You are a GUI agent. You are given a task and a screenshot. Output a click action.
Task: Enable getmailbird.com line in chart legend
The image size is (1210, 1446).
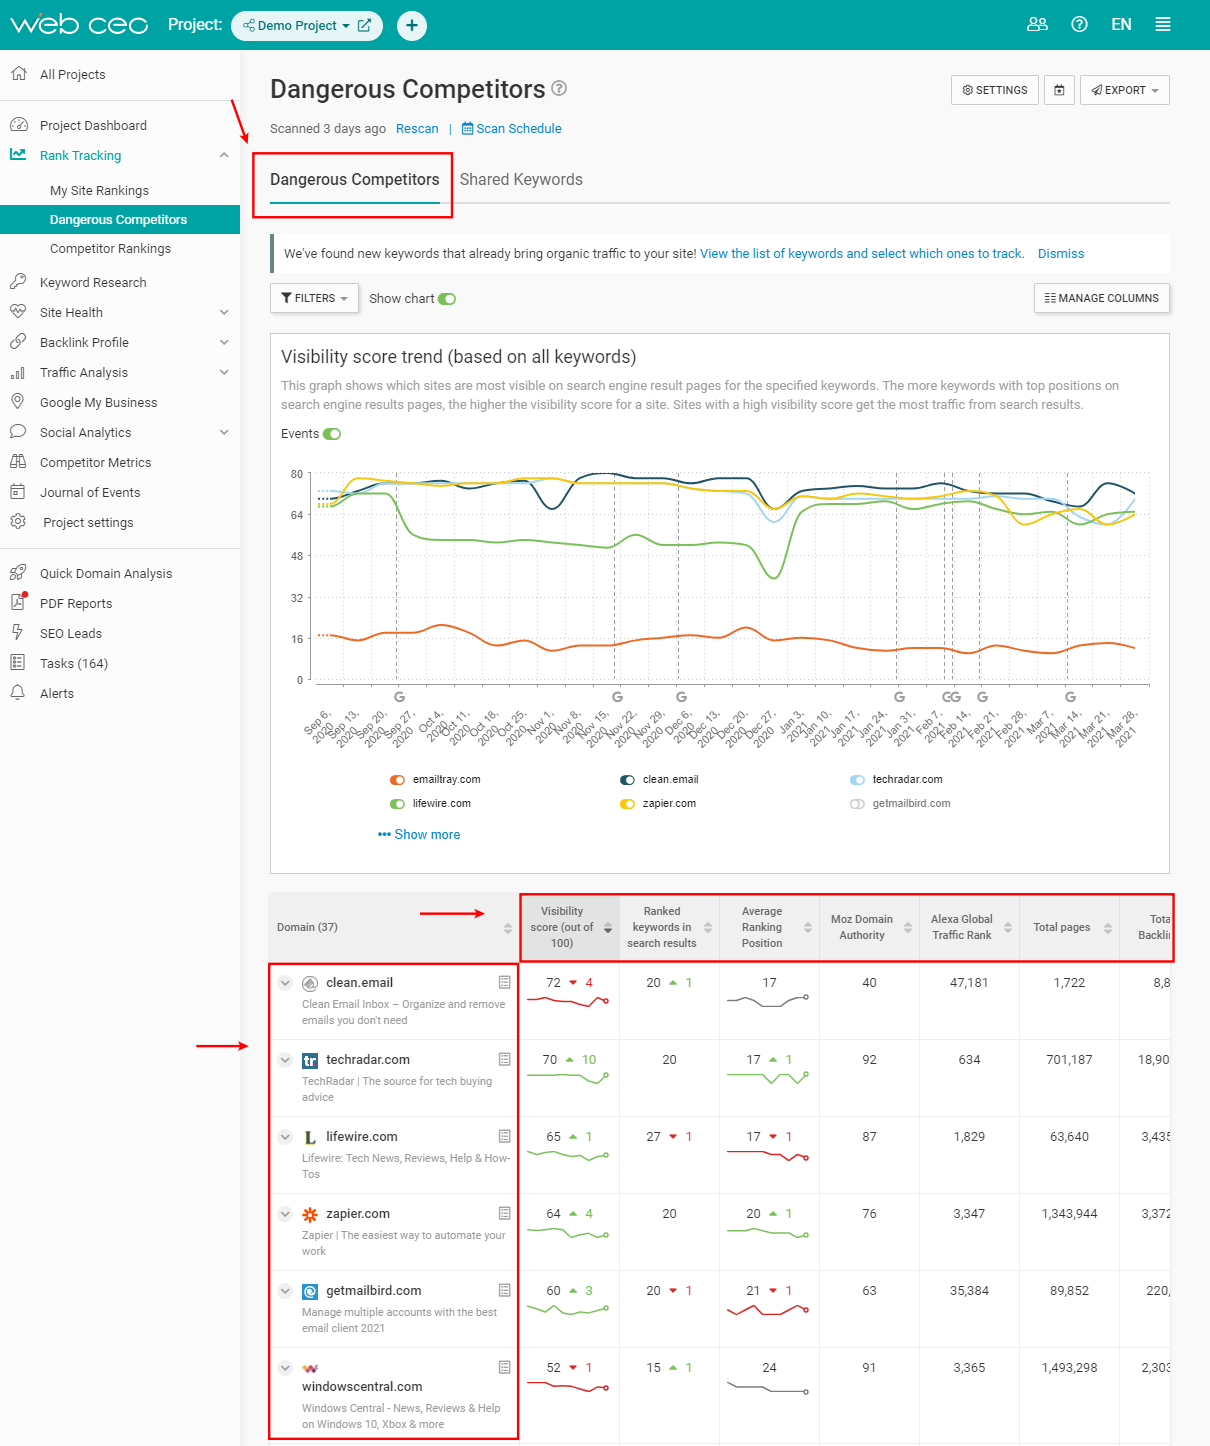point(857,804)
